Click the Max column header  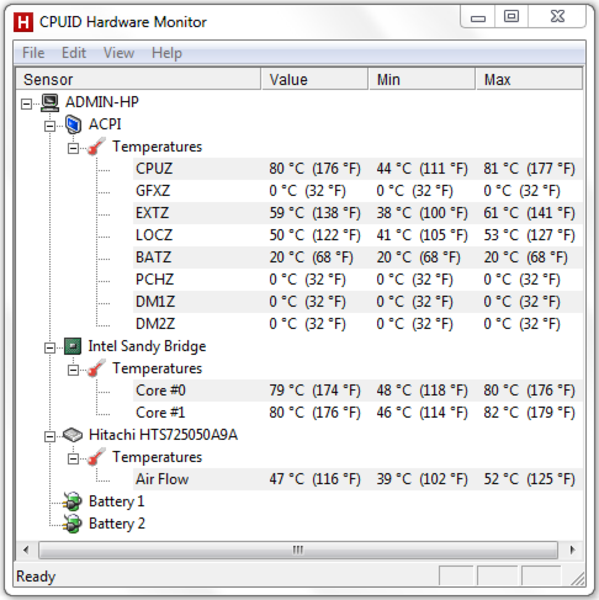coord(529,79)
